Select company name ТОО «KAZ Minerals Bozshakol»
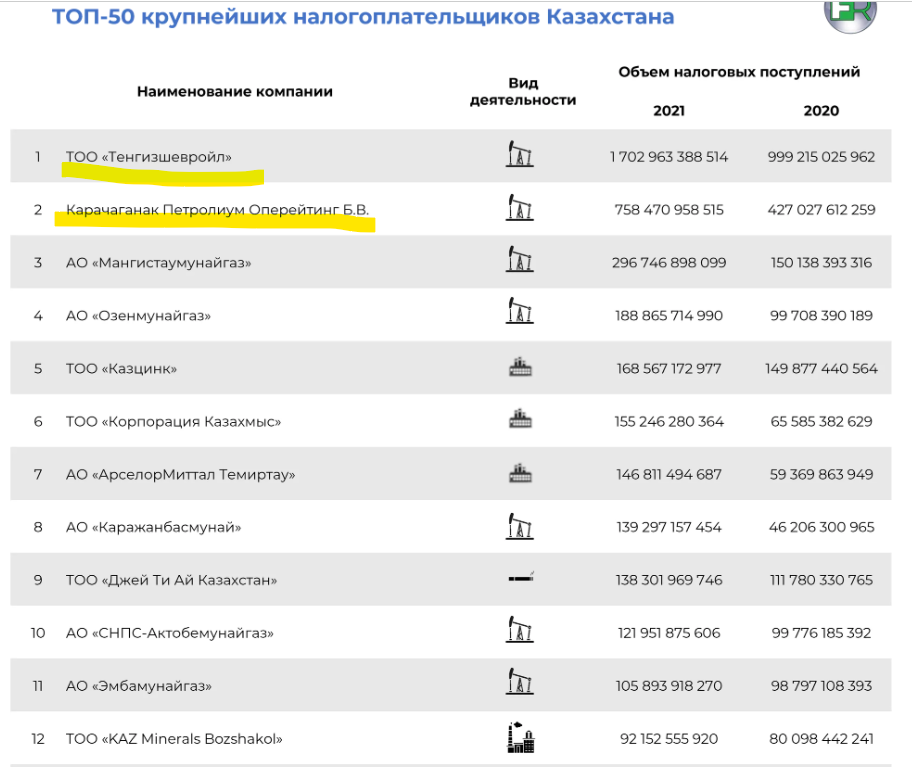This screenshot has height=767, width=912. (x=174, y=739)
